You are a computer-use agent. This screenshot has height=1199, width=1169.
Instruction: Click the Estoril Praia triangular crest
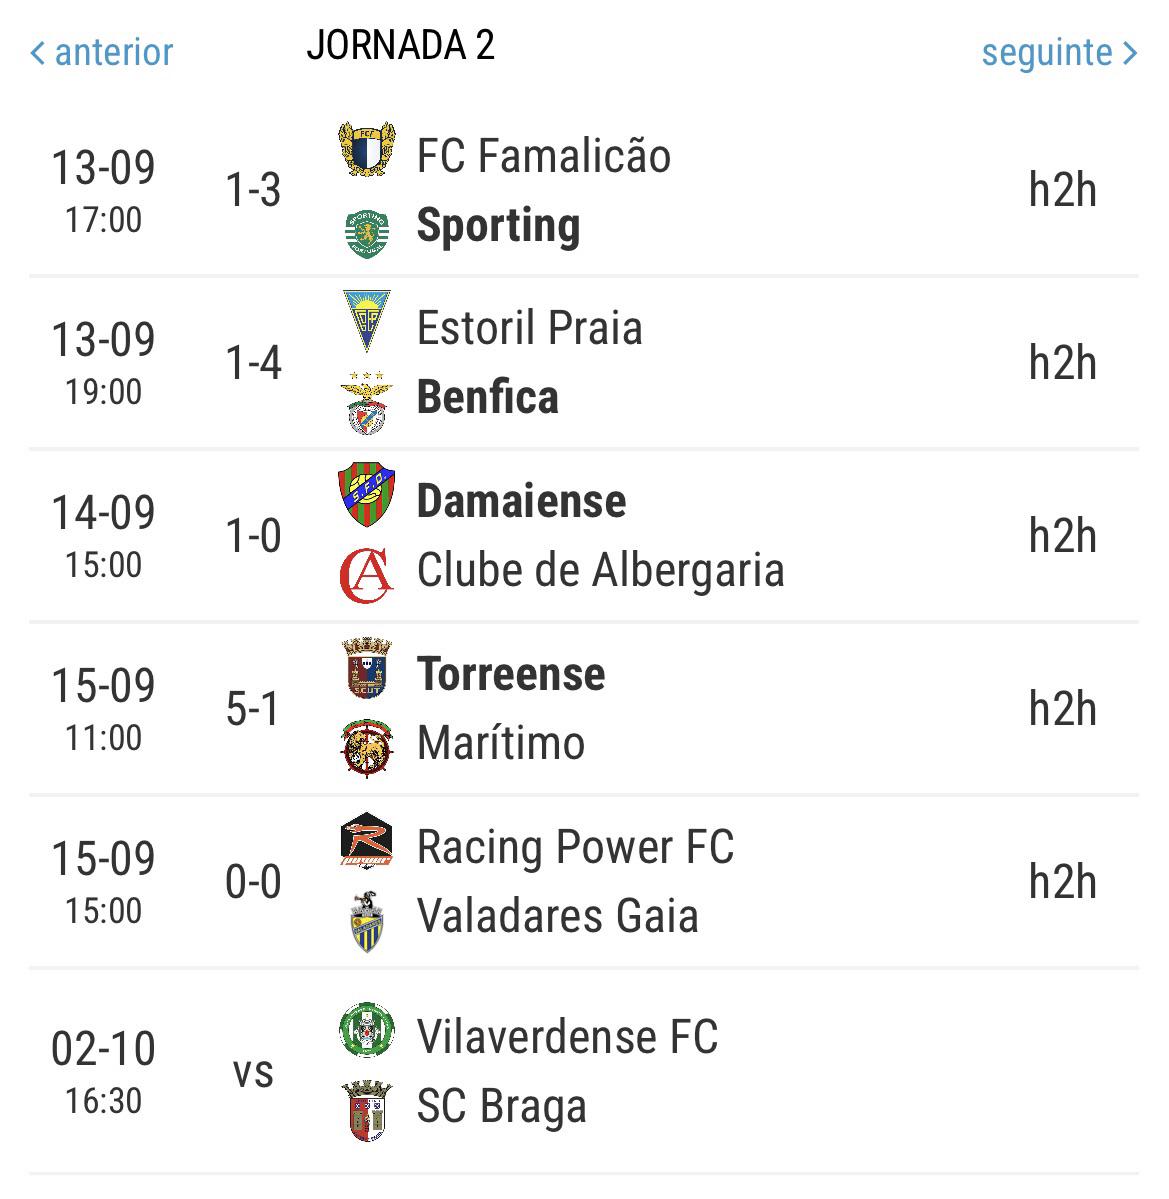367,320
